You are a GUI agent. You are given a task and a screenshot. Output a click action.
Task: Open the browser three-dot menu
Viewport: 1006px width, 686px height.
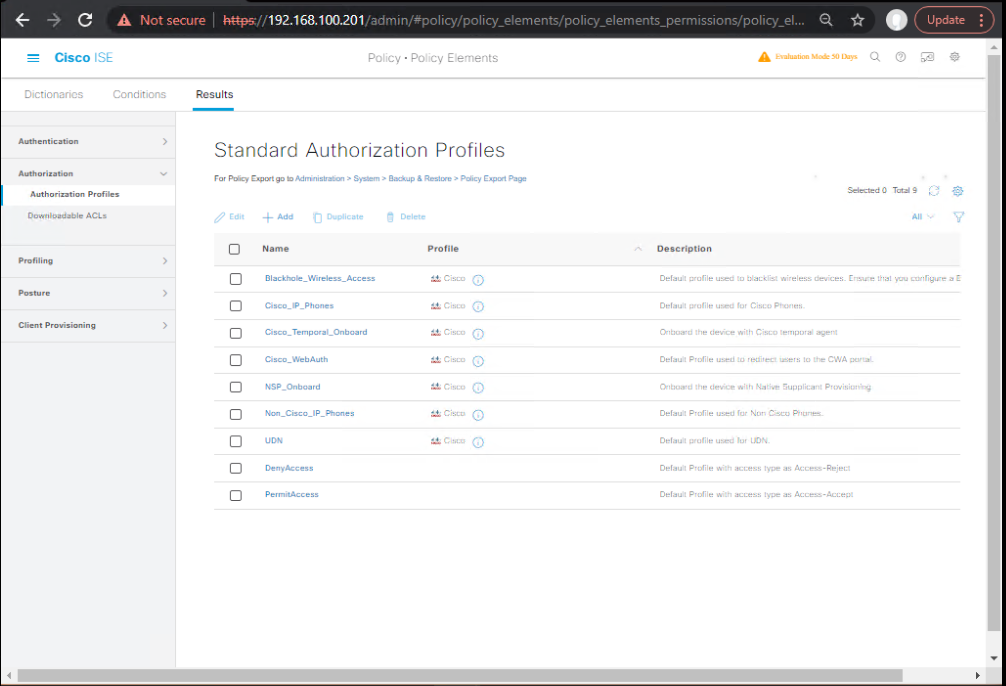[x=982, y=21]
